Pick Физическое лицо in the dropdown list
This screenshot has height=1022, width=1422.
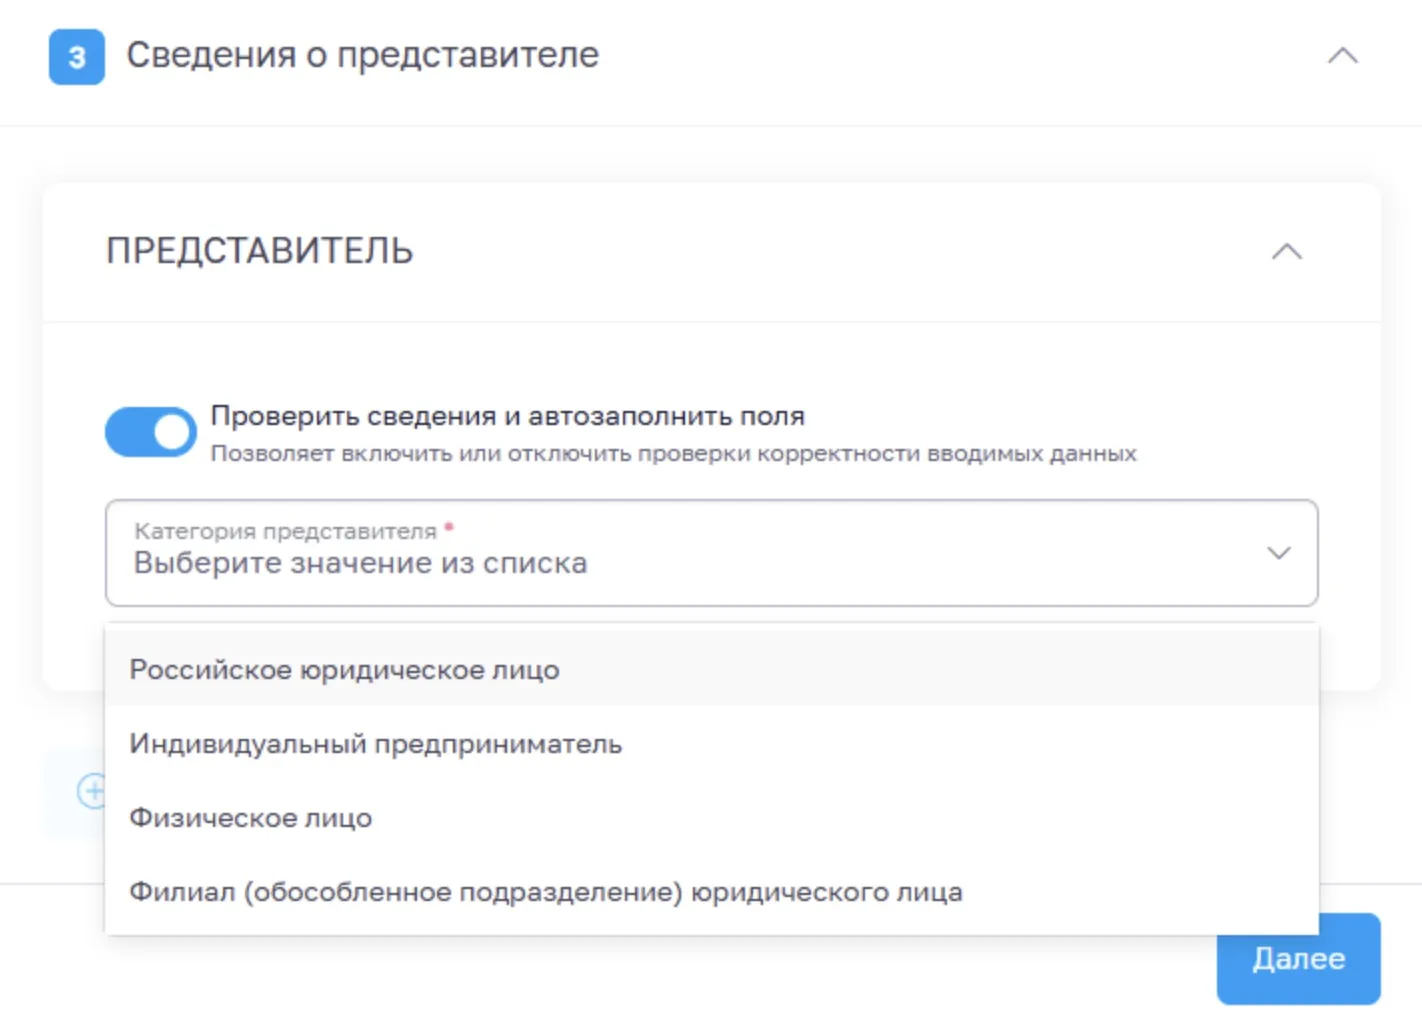[x=250, y=818]
